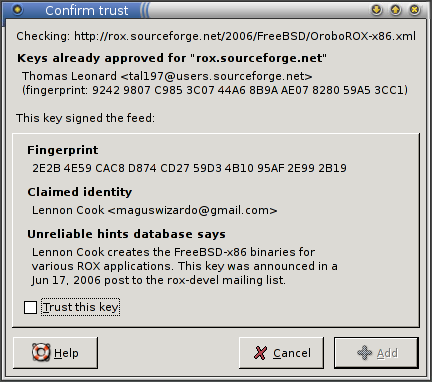Click the up-arrow title bar button
Screen dimensions: 432x382
click(x=396, y=10)
